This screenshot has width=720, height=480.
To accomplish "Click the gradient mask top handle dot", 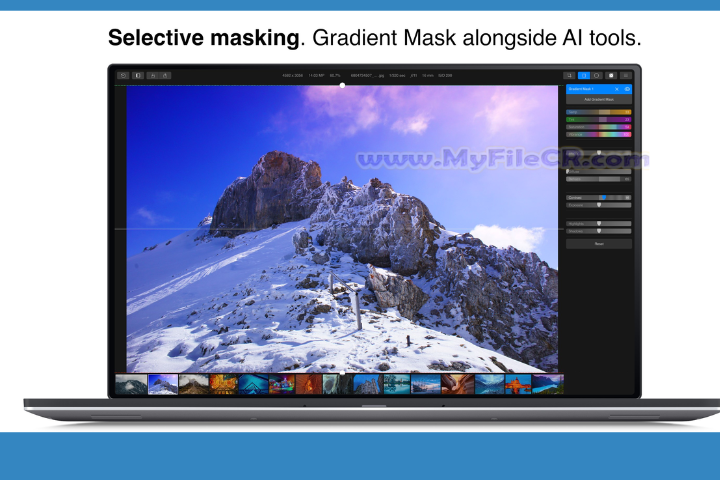I will coord(342,85).
